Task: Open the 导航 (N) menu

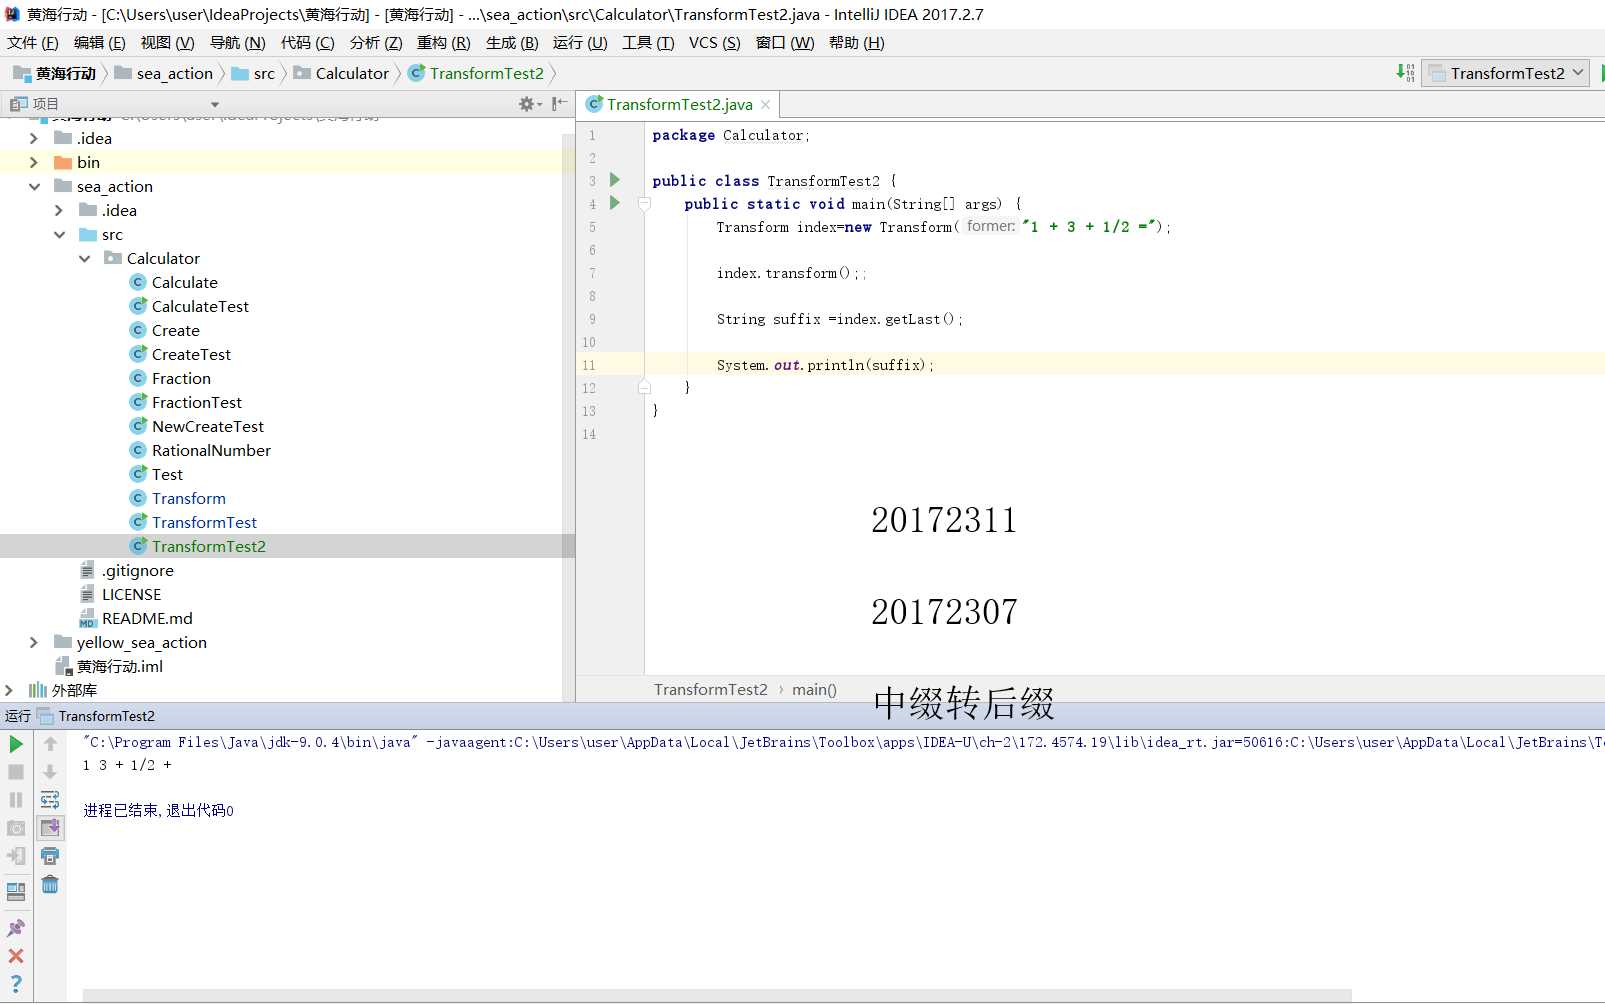Action: pyautogui.click(x=237, y=43)
